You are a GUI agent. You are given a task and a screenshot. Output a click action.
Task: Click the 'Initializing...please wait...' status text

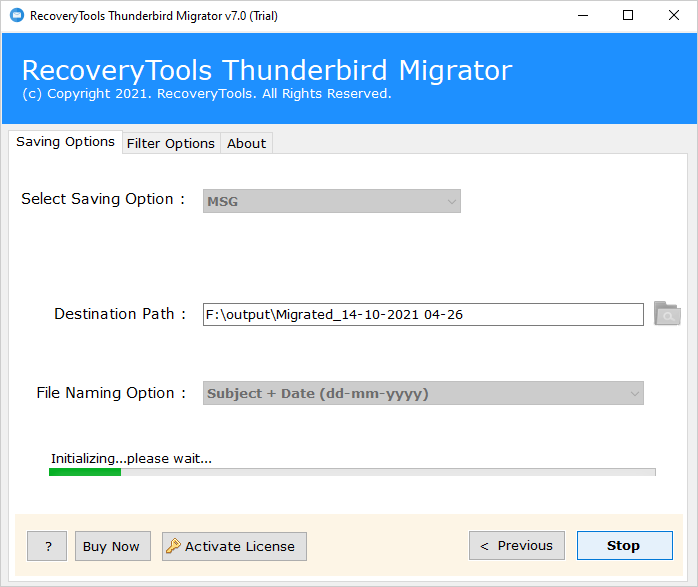[131, 458]
